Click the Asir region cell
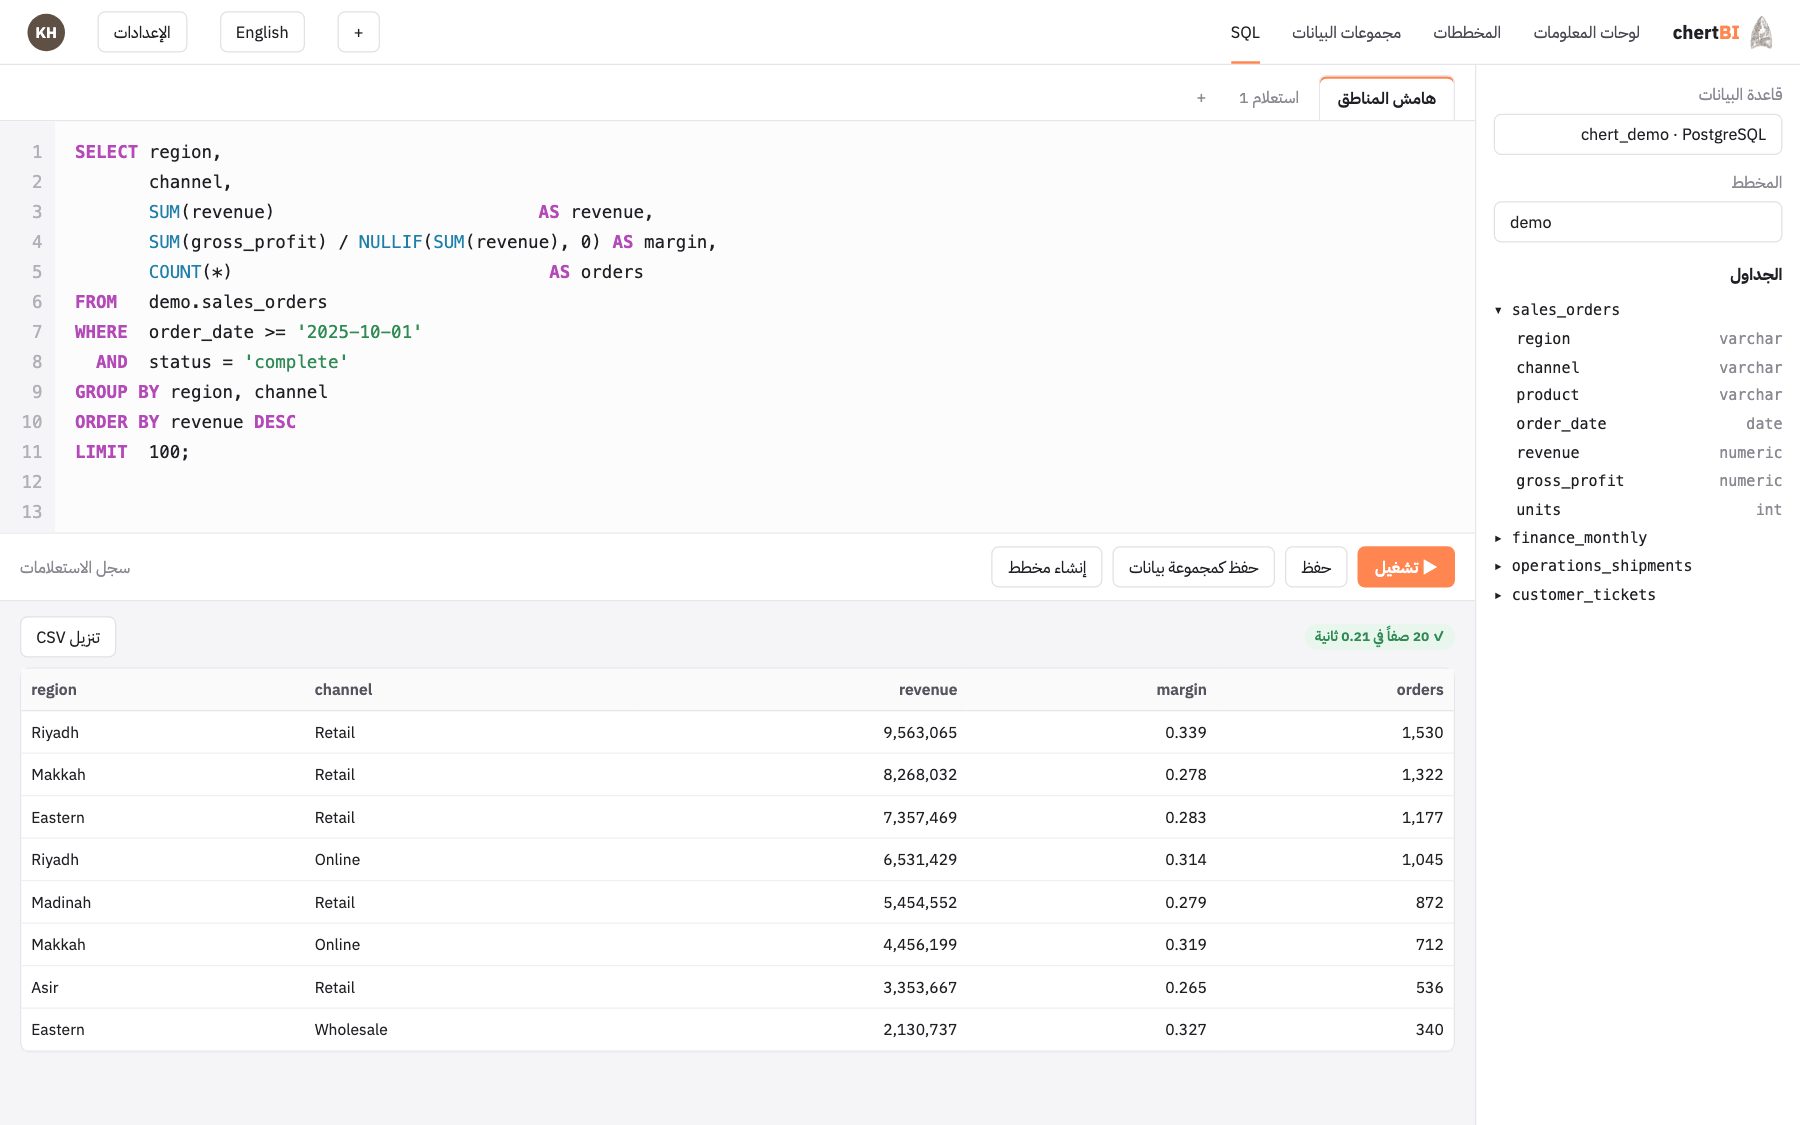Image resolution: width=1800 pixels, height=1125 pixels. tap(45, 988)
